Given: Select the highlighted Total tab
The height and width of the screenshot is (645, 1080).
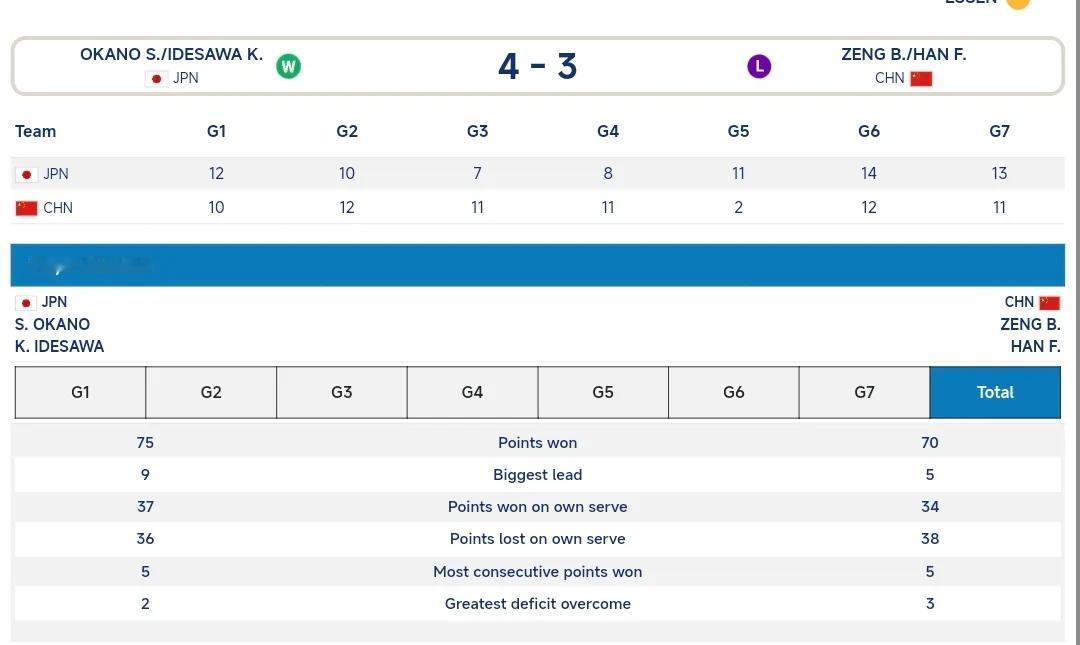Looking at the screenshot, I should (995, 392).
